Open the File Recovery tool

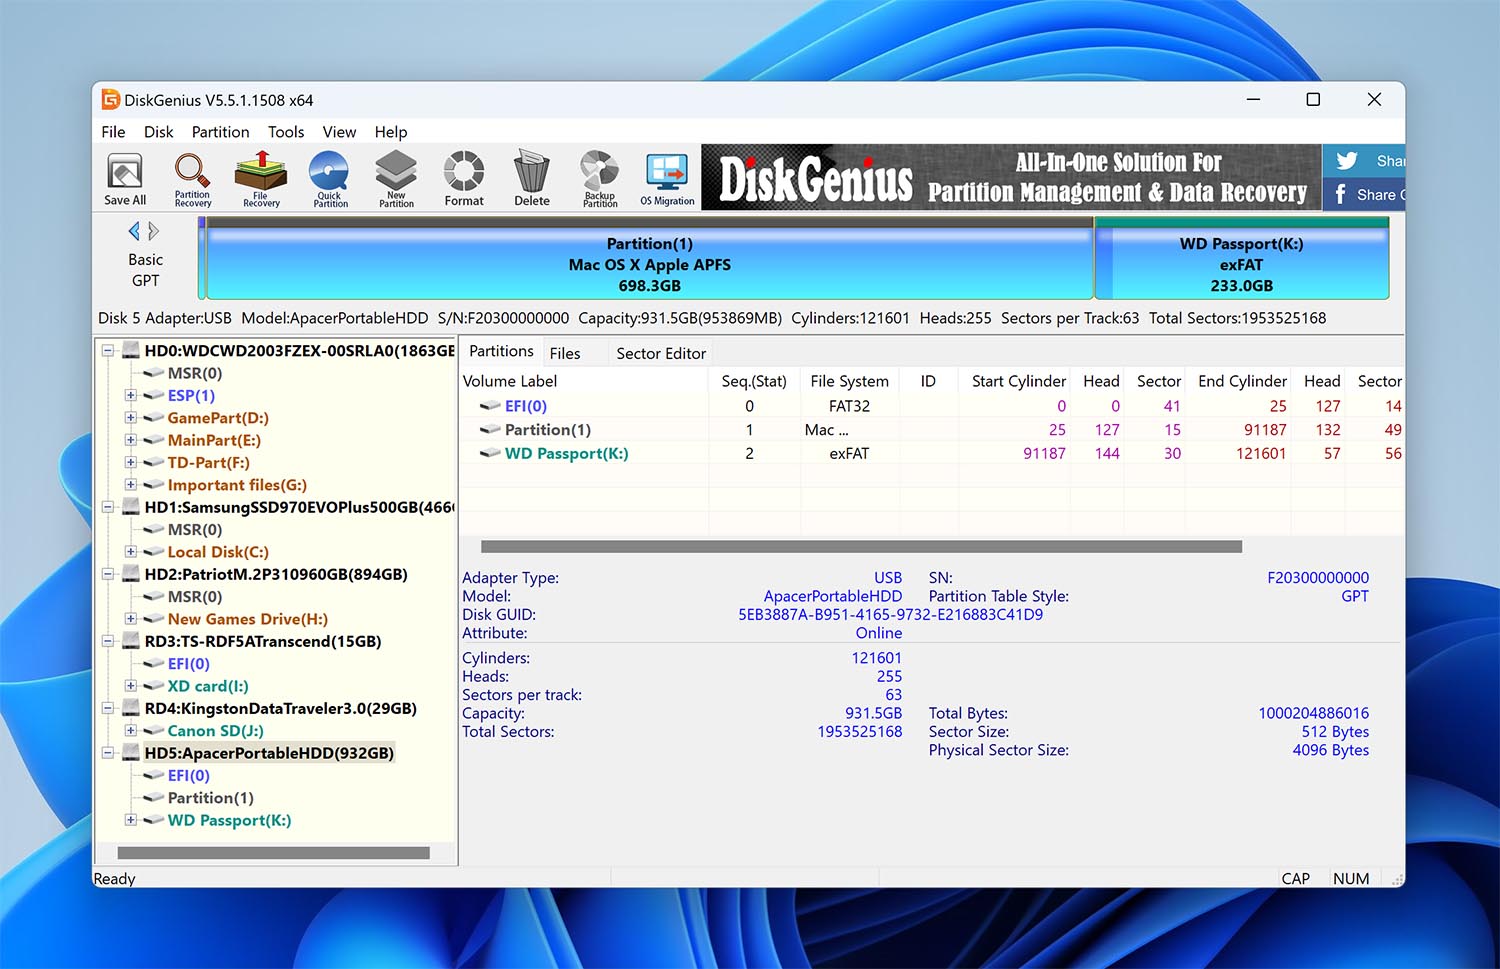pyautogui.click(x=260, y=177)
